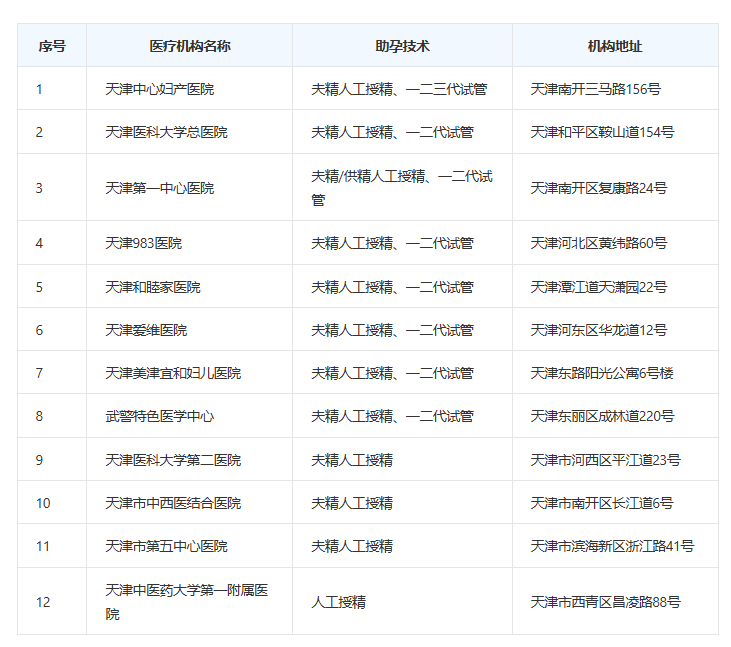This screenshot has height=647, width=731.
Task: Click the 助孕技术 column header
Action: (x=402, y=46)
